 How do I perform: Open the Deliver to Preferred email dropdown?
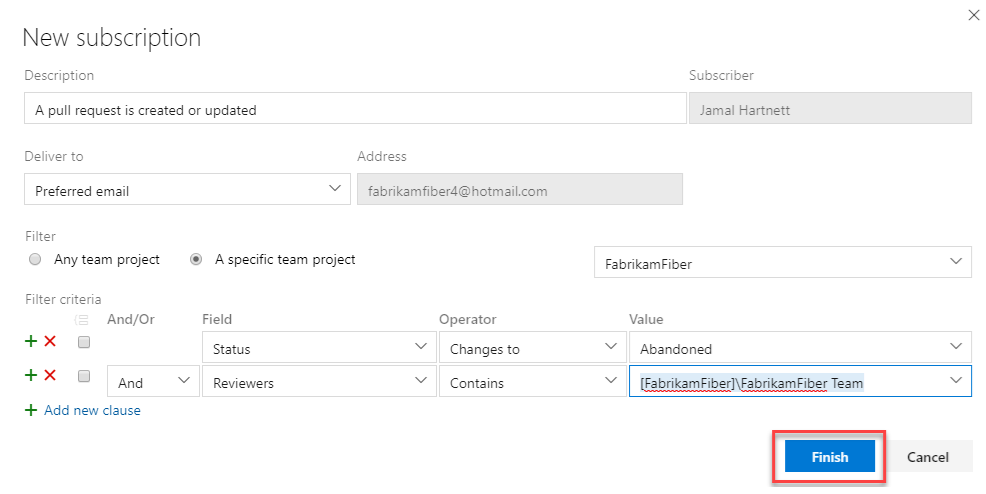[186, 190]
